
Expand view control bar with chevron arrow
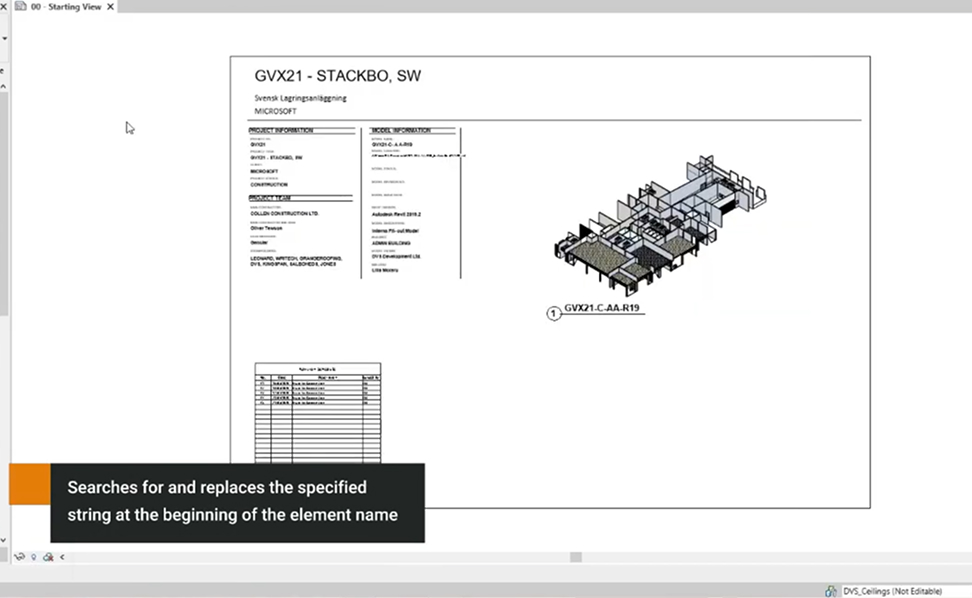pyautogui.click(x=62, y=557)
